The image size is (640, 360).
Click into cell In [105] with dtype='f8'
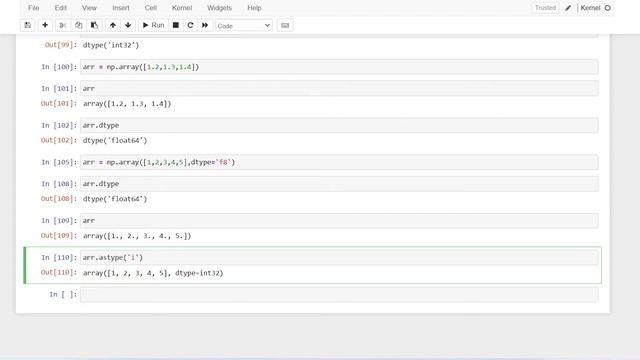pos(339,162)
